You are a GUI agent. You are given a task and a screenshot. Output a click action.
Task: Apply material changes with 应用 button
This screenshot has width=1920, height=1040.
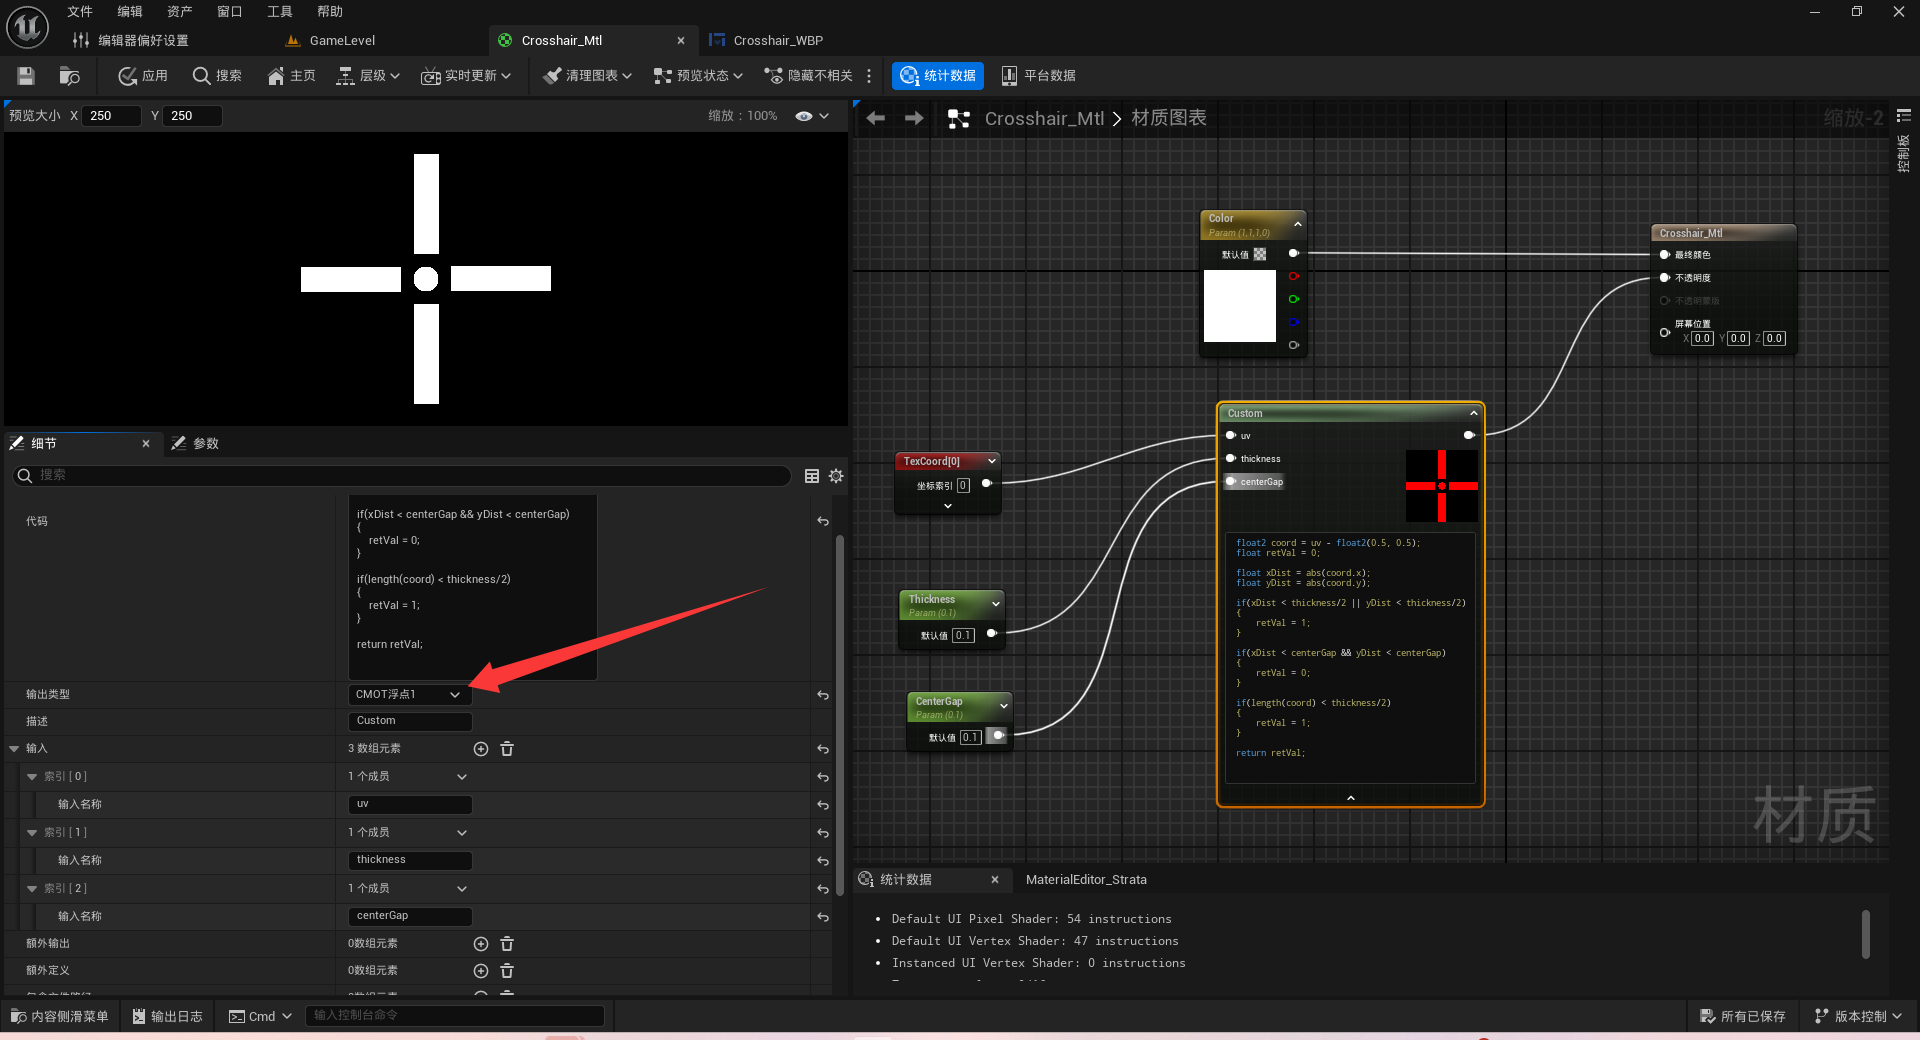pyautogui.click(x=143, y=76)
